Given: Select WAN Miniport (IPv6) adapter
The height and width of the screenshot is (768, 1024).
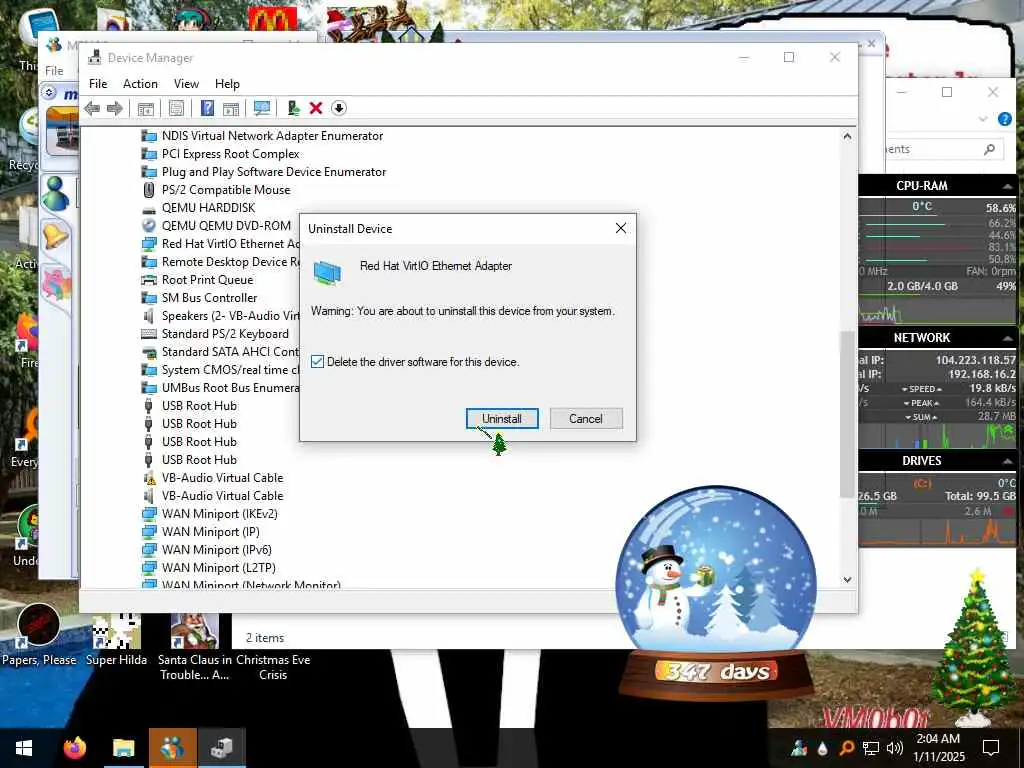Looking at the screenshot, I should coord(217,550).
